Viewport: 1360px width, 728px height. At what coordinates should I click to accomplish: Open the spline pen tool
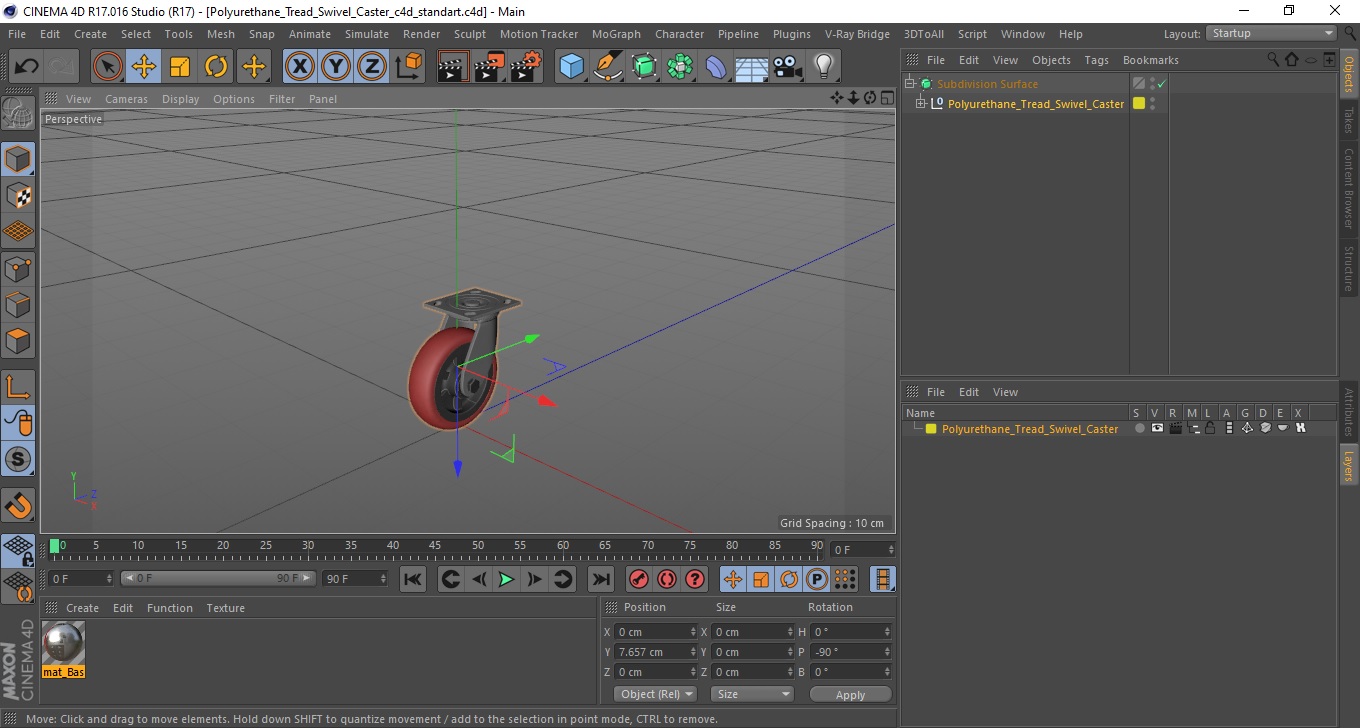608,67
